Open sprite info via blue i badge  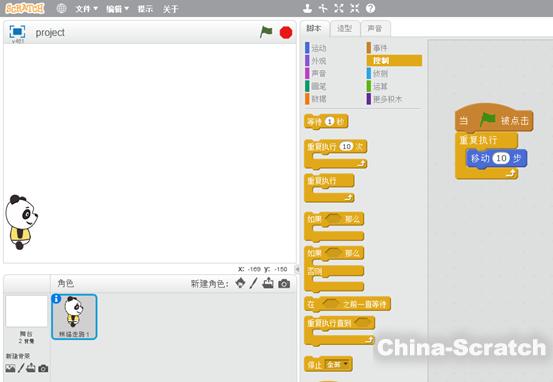click(56, 299)
